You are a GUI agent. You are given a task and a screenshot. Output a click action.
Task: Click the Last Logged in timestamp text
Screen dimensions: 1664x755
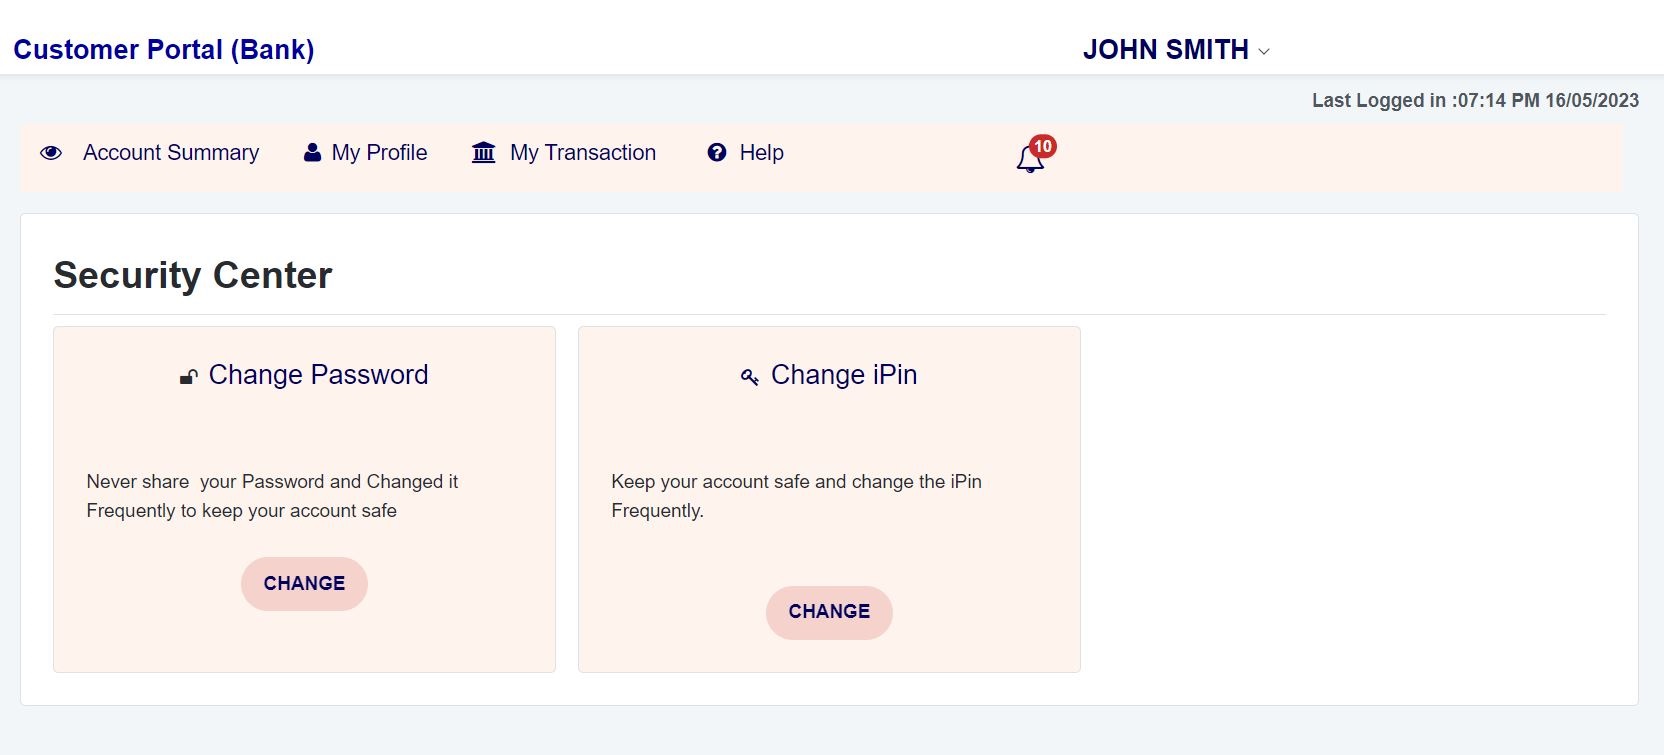(x=1475, y=100)
